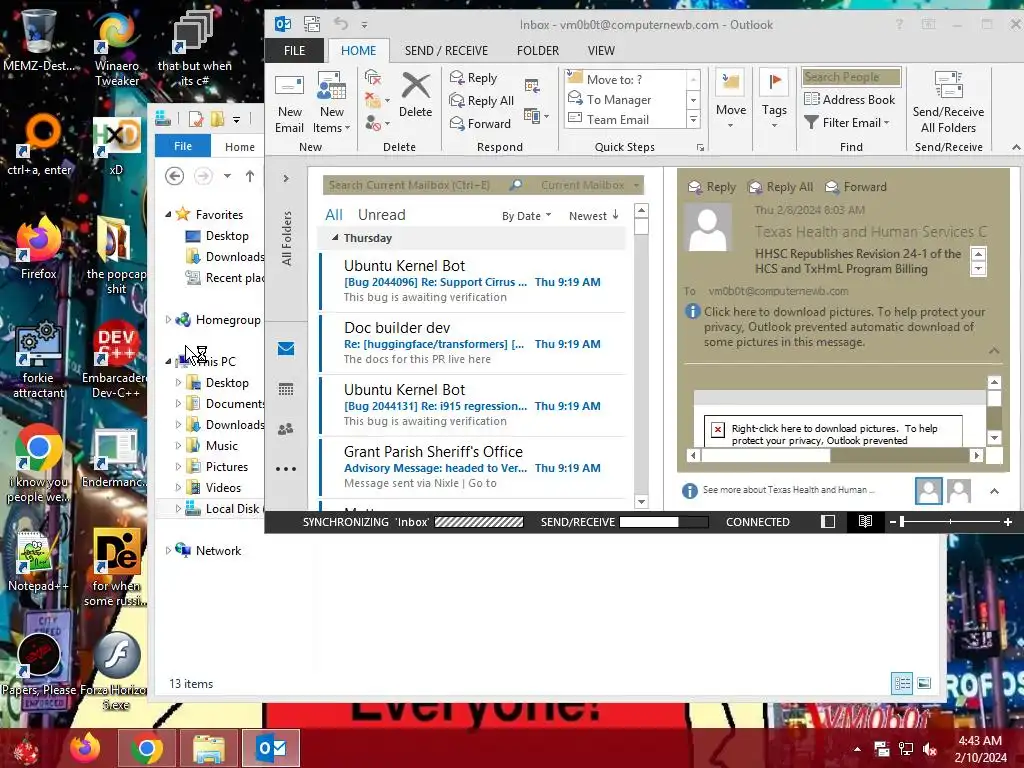The width and height of the screenshot is (1024, 768).
Task: Open the Tags menu
Action: pos(774,100)
